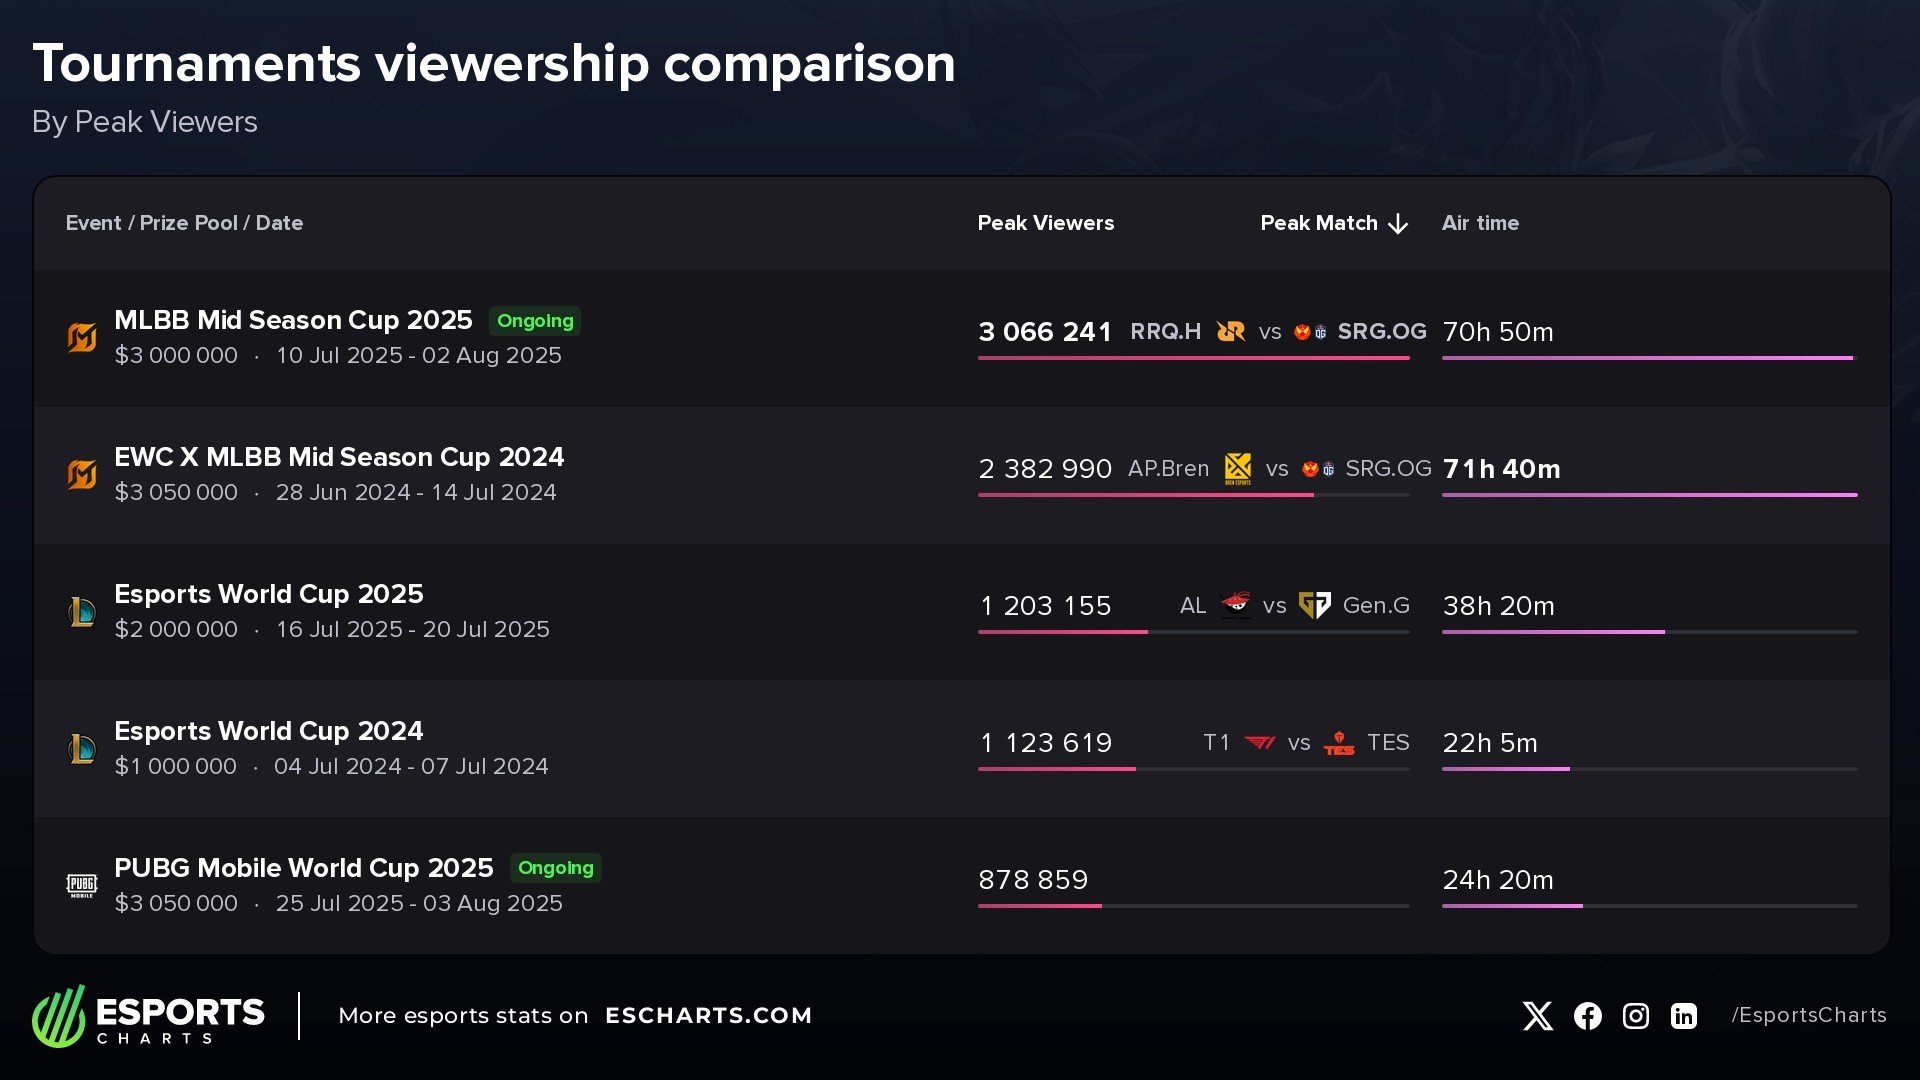The image size is (1920, 1080).
Task: Click League of Legends icon beside Esports World Cup 2025
Action: tap(82, 611)
